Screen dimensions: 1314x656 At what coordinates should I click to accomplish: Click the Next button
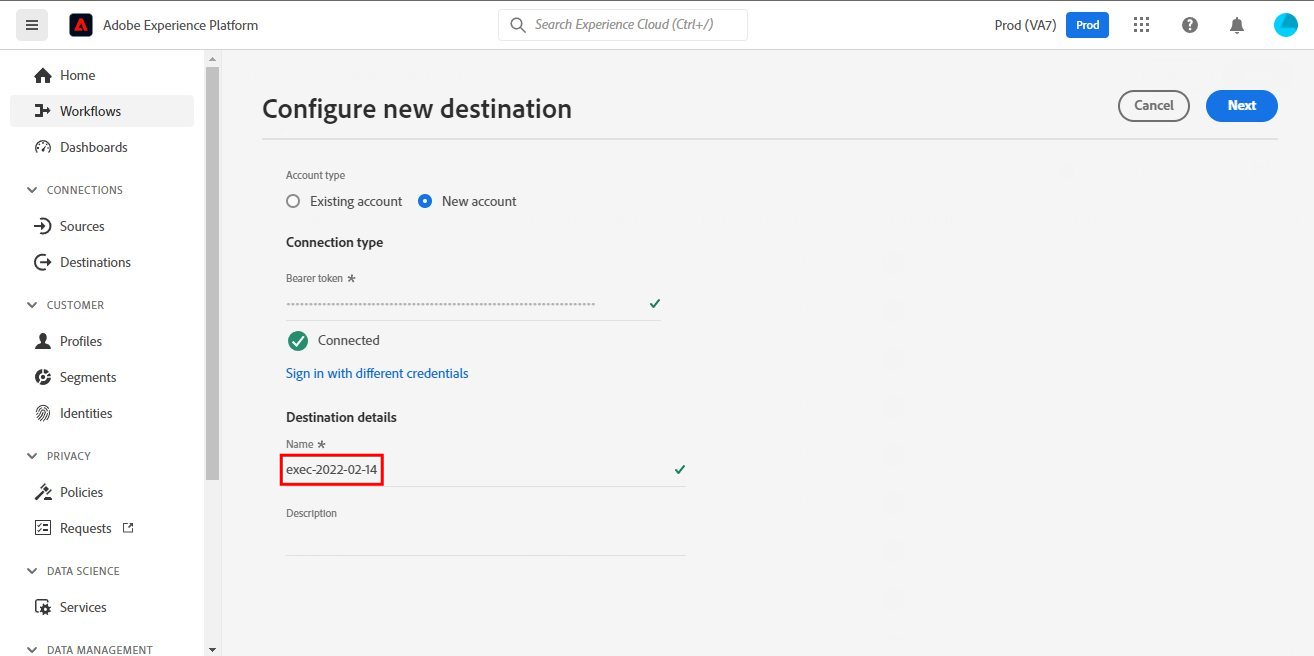tap(1241, 105)
